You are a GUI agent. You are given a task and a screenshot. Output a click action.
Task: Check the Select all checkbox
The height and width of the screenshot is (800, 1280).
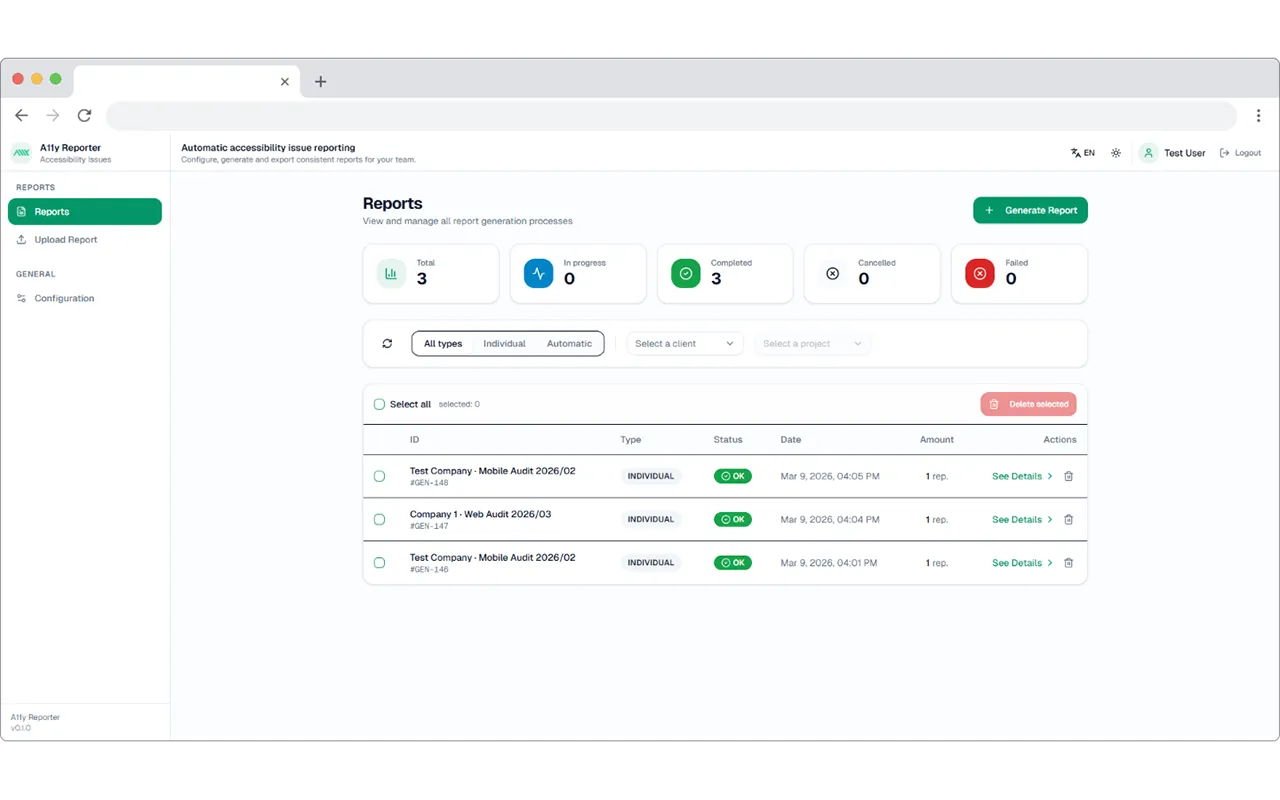[x=379, y=404]
